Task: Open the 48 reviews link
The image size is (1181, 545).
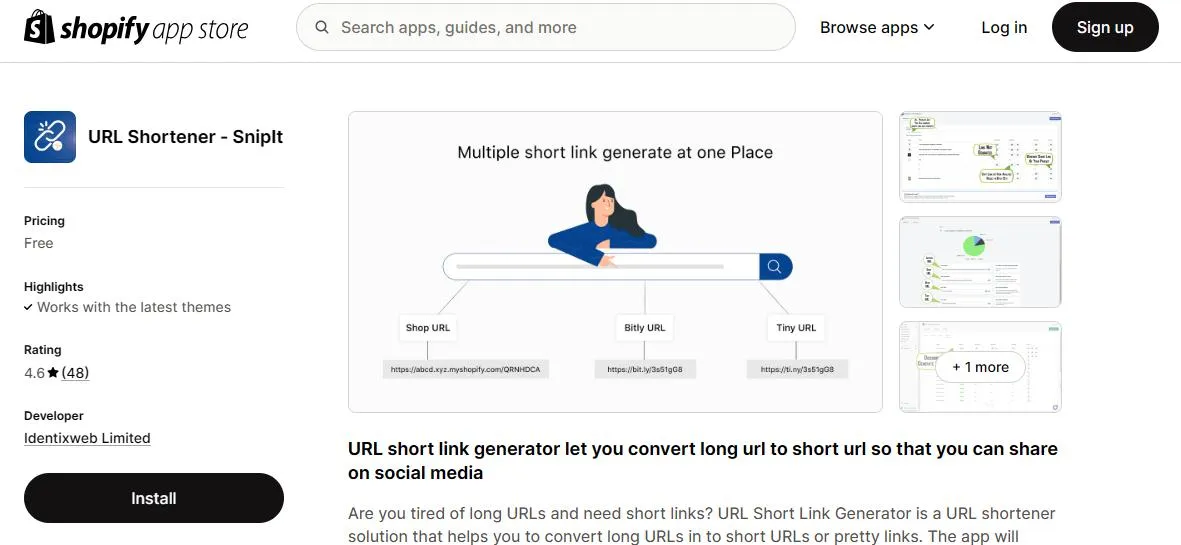Action: [x=75, y=373]
